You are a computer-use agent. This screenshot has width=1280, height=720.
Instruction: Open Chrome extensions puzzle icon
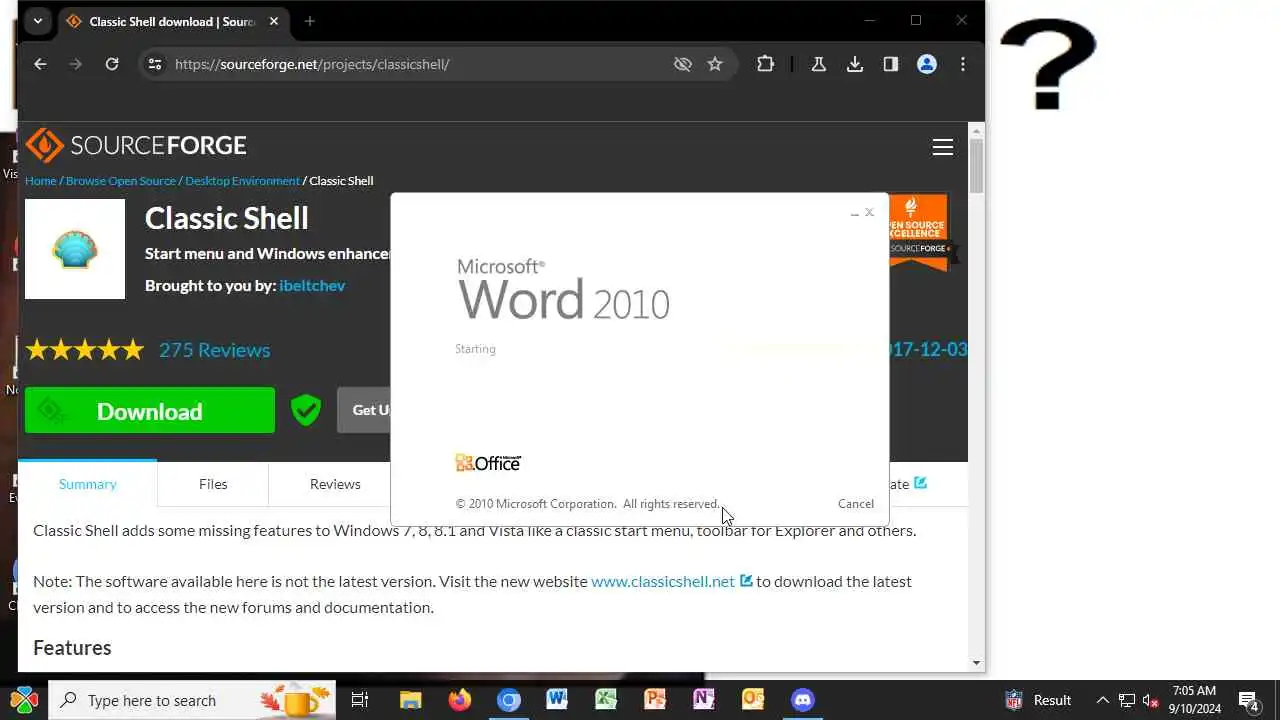tap(765, 64)
